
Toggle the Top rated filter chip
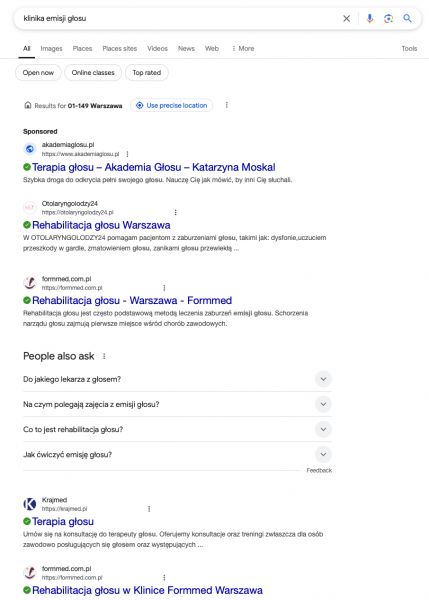coord(147,73)
